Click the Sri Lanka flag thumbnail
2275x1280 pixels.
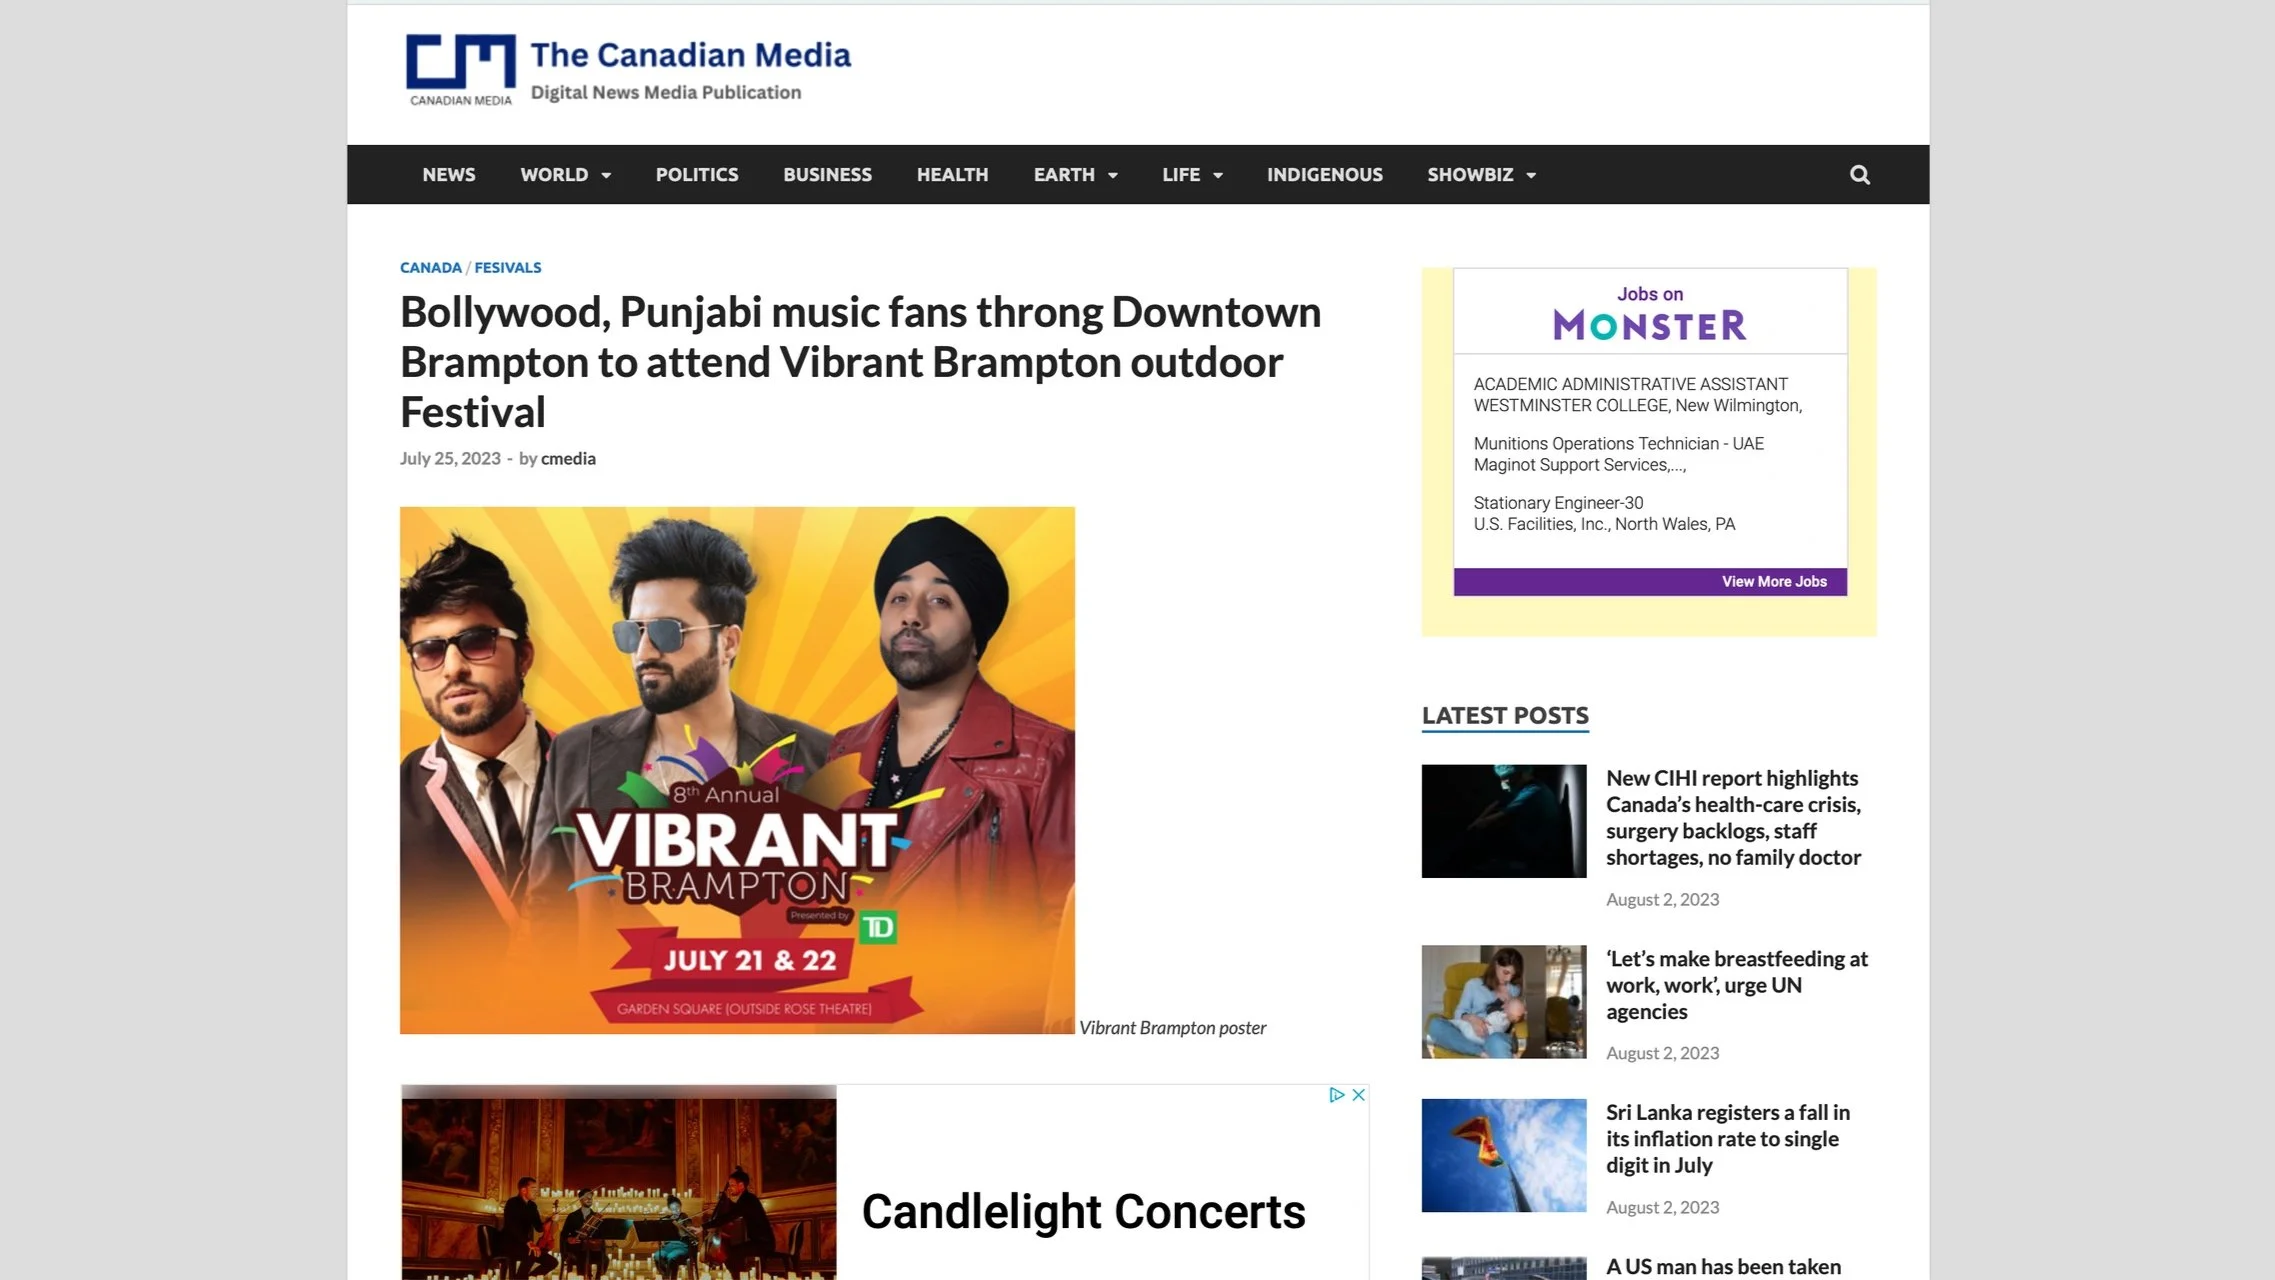[x=1503, y=1155]
